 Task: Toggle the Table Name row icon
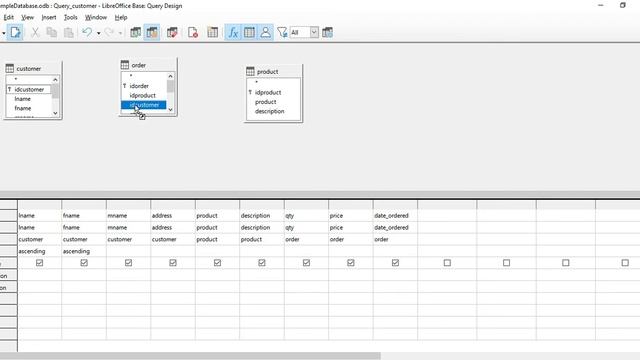[249, 32]
